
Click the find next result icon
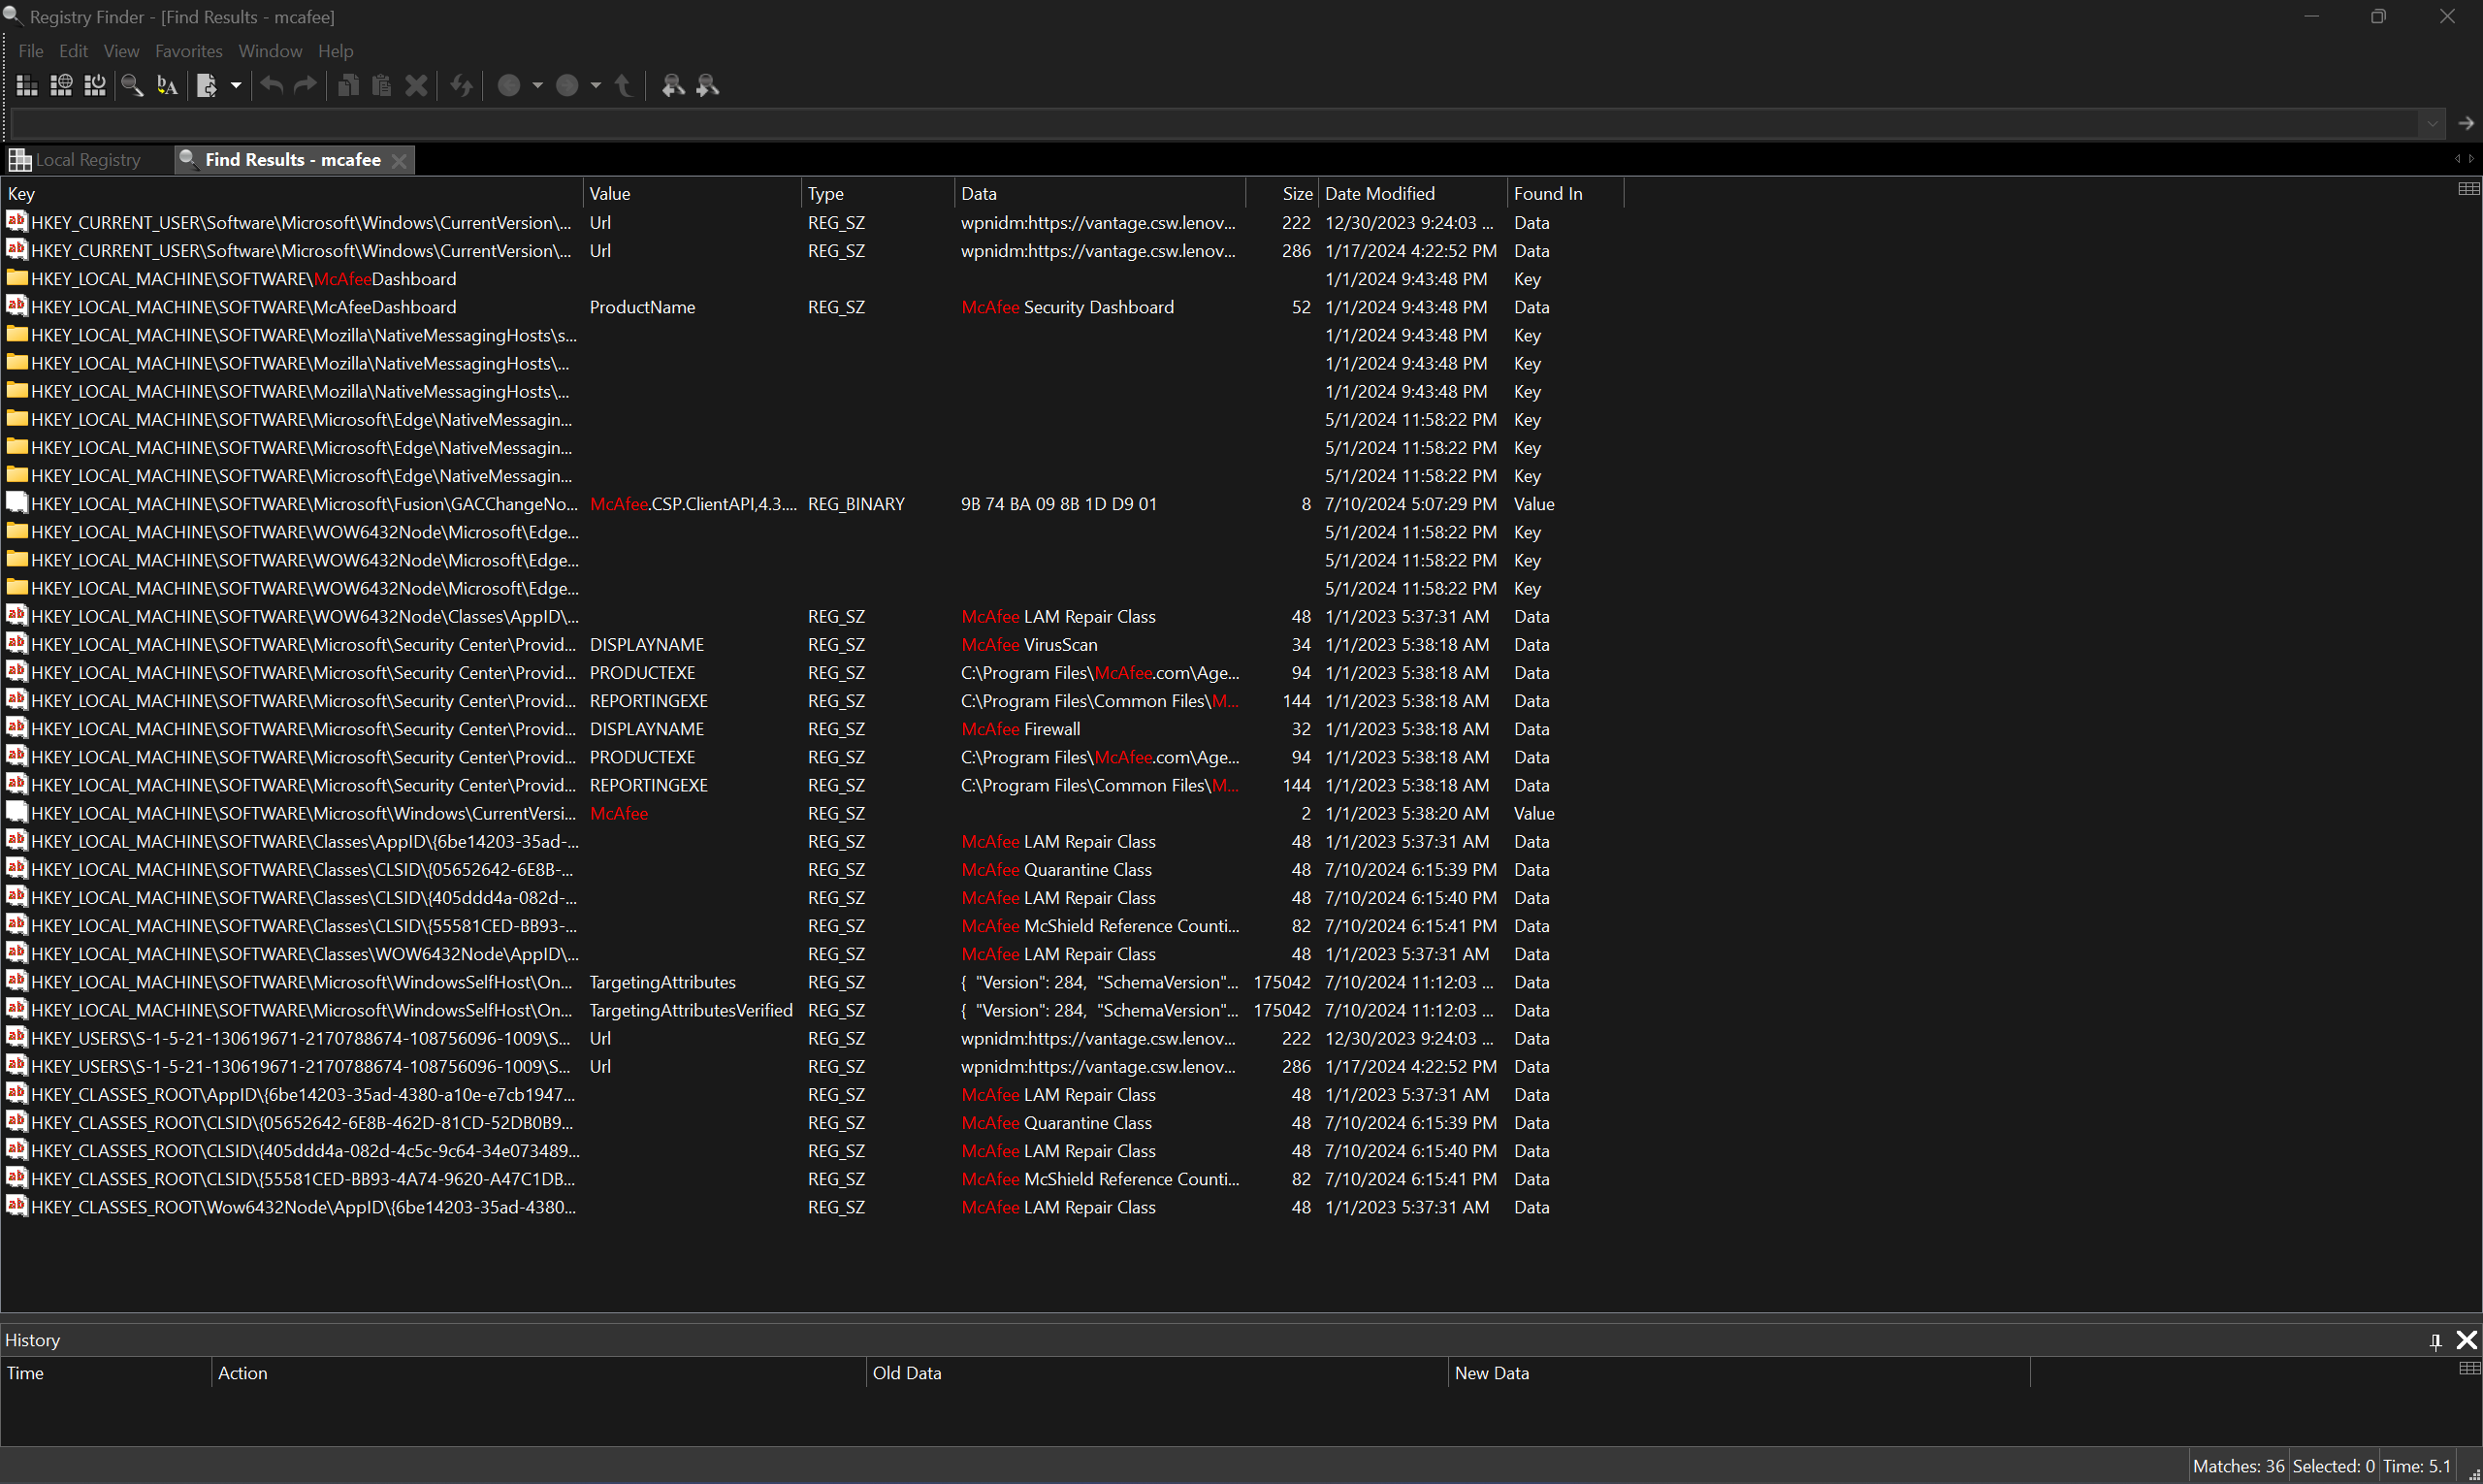coord(708,86)
